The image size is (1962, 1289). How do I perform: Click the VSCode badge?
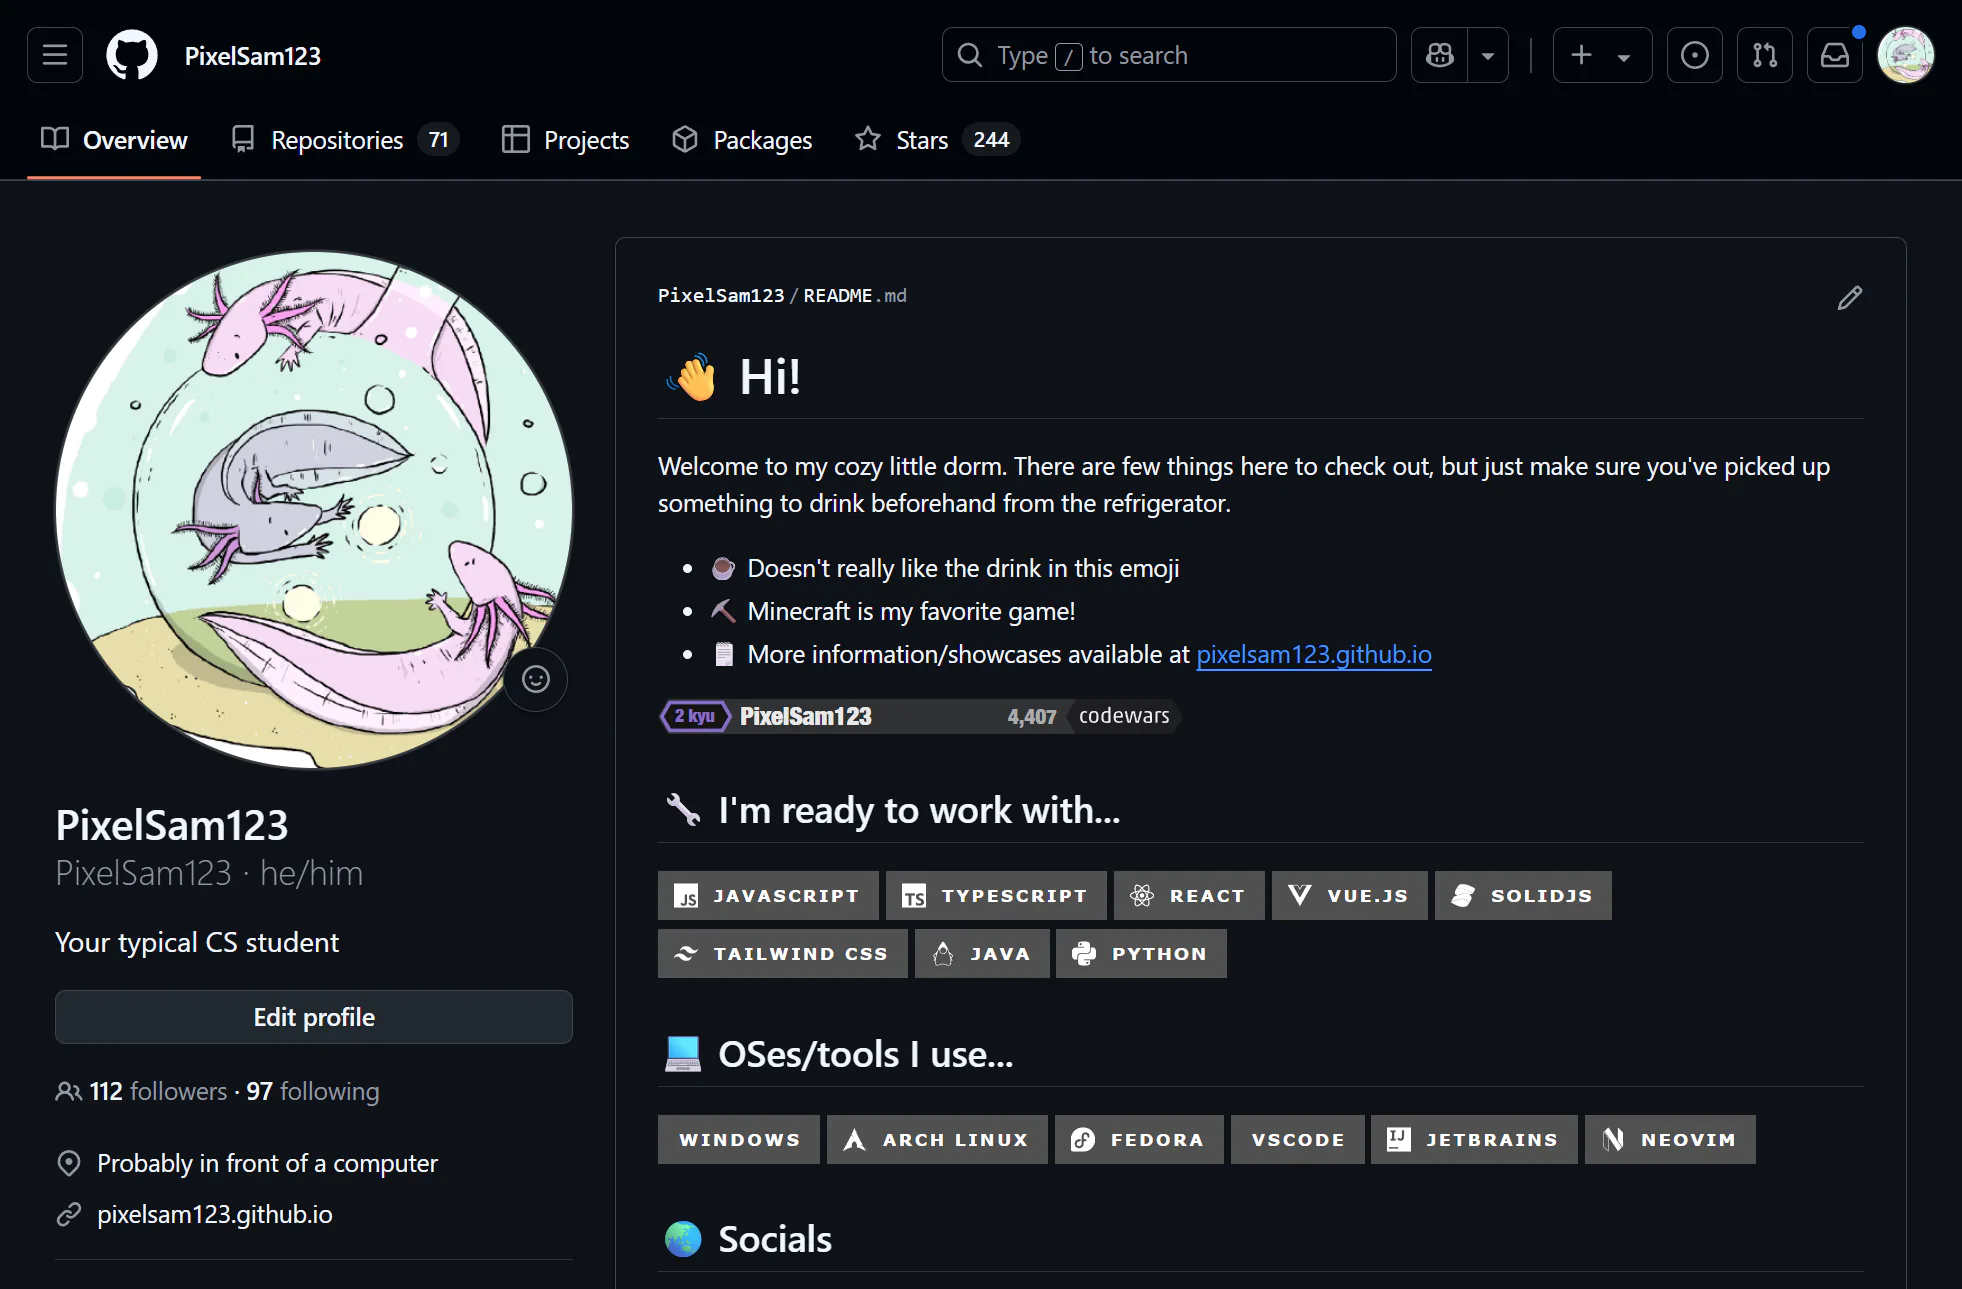(x=1298, y=1139)
